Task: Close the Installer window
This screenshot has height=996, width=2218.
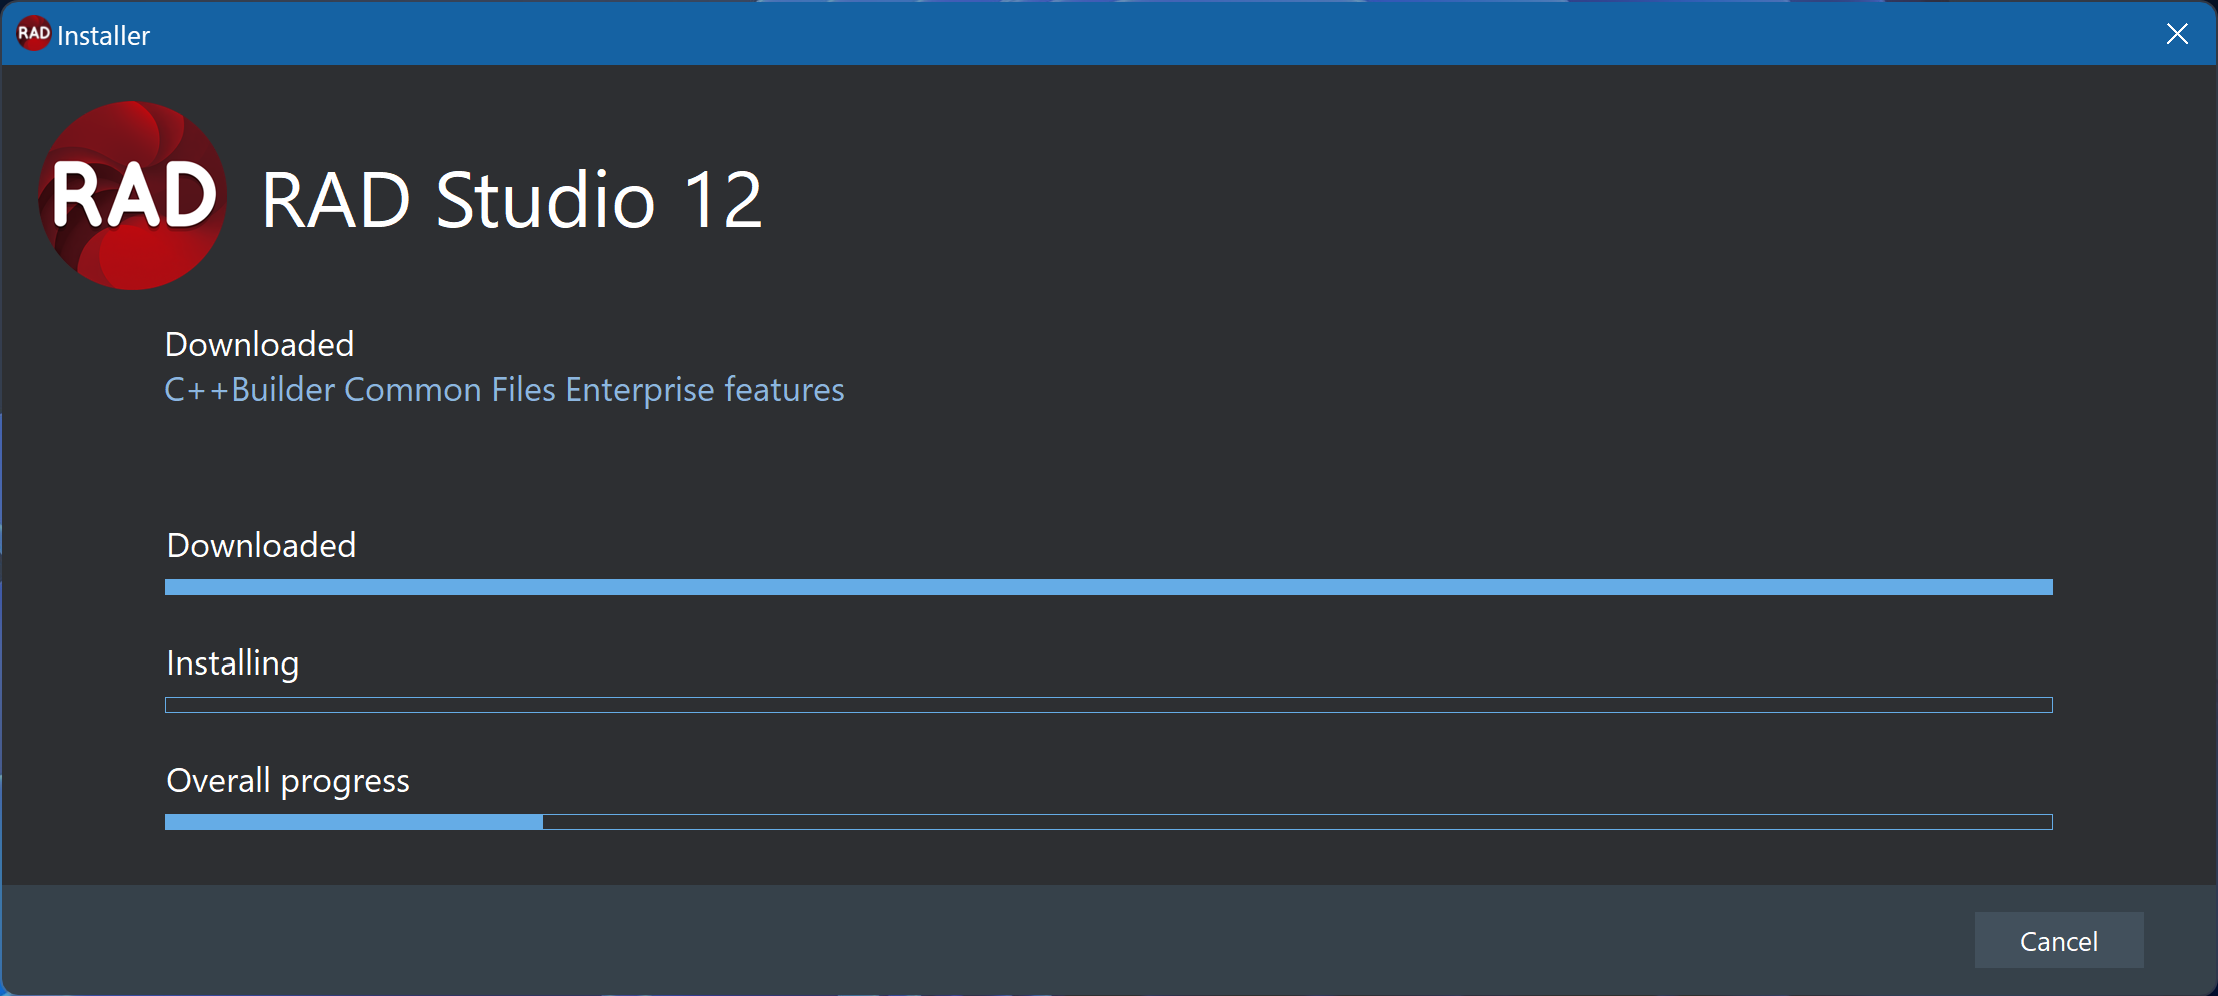Action: 2177,34
